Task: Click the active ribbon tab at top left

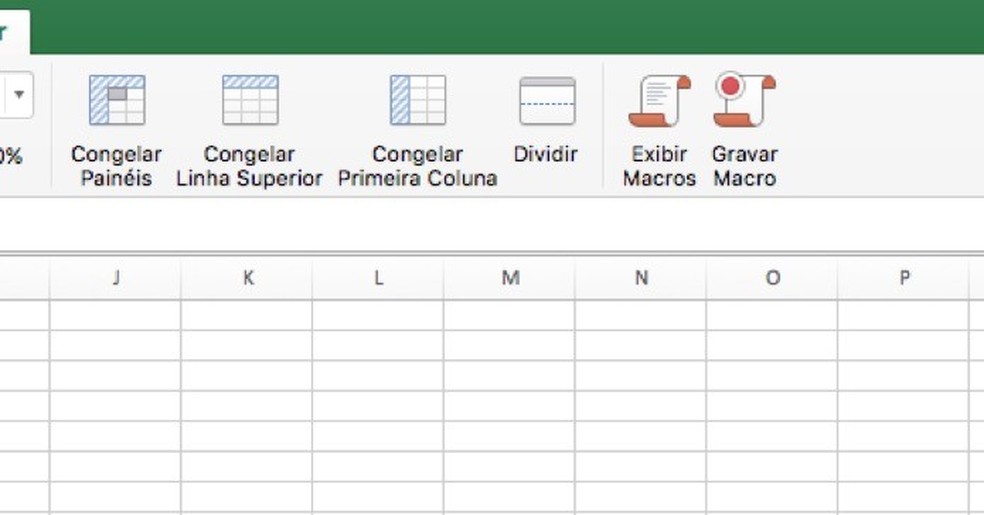Action: pos(12,32)
